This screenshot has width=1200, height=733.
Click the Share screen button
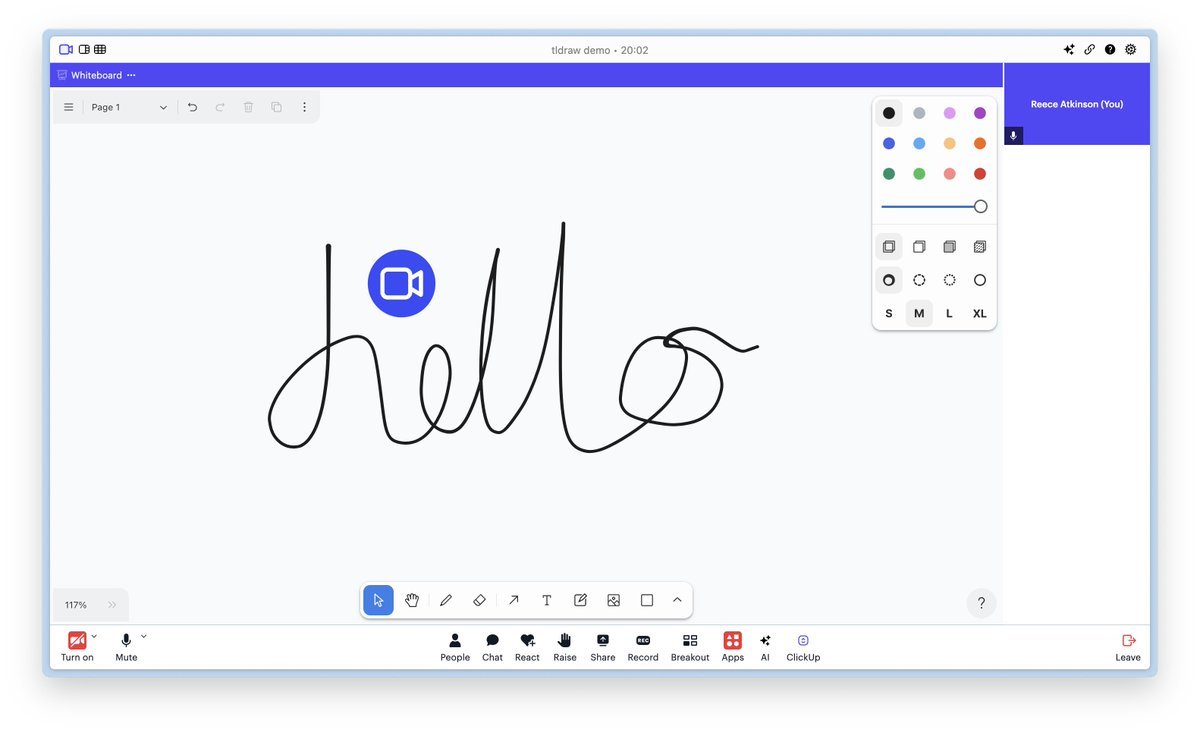pyautogui.click(x=603, y=646)
